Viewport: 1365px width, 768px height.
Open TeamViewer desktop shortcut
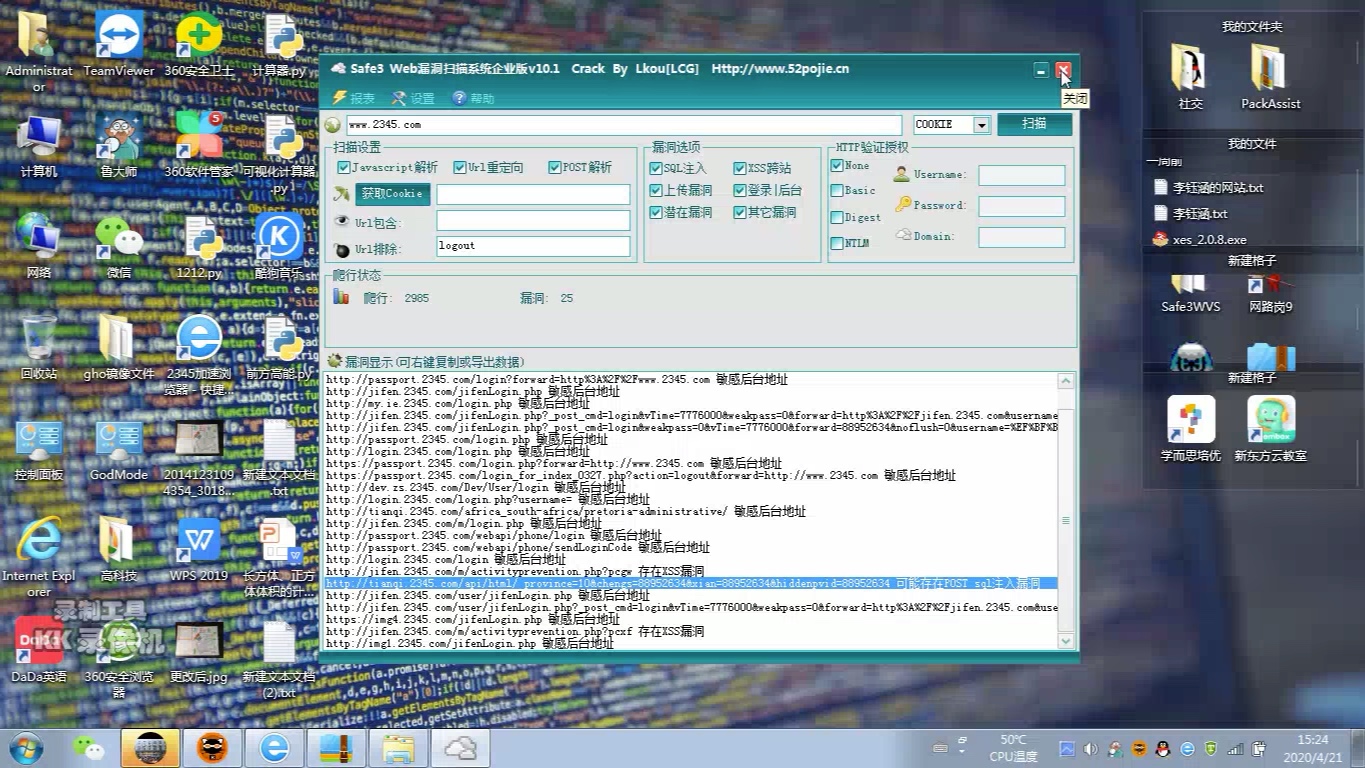[119, 44]
